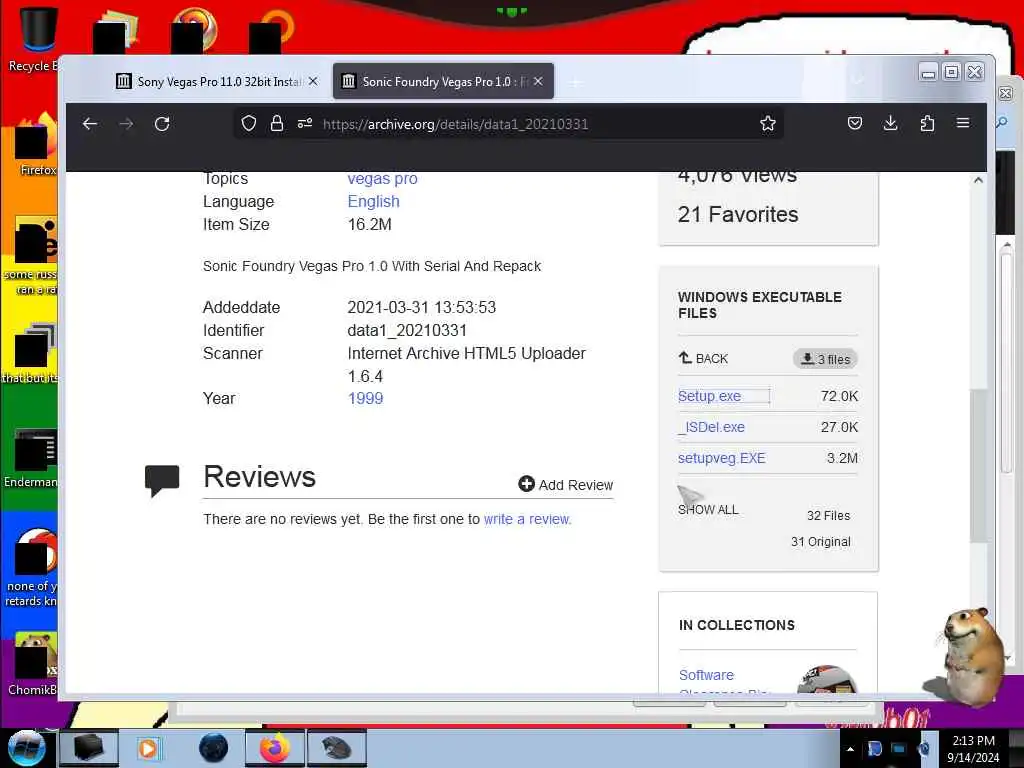1024x768 pixels.
Task: Open the tracking protection shield icon
Action: click(249, 123)
